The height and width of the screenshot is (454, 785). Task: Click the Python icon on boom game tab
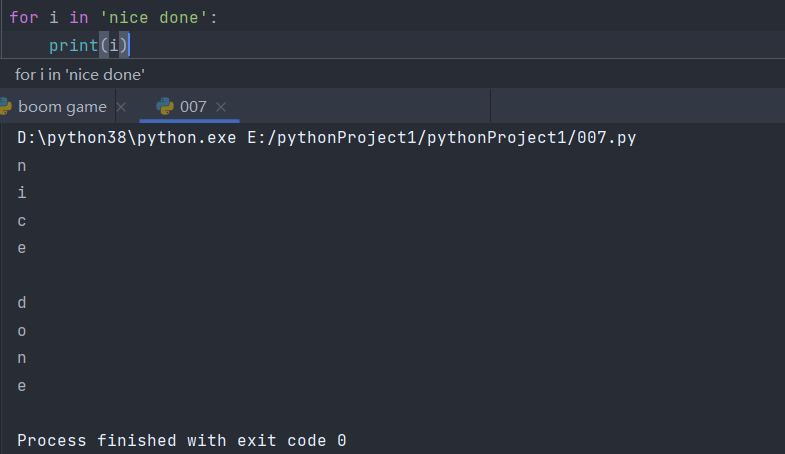[x=5, y=107]
